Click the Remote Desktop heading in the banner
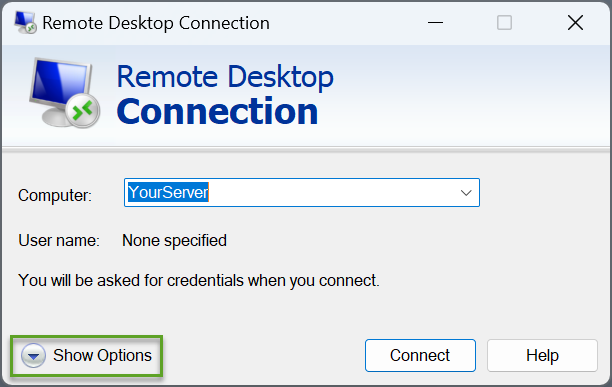Image resolution: width=612 pixels, height=387 pixels. pos(225,77)
